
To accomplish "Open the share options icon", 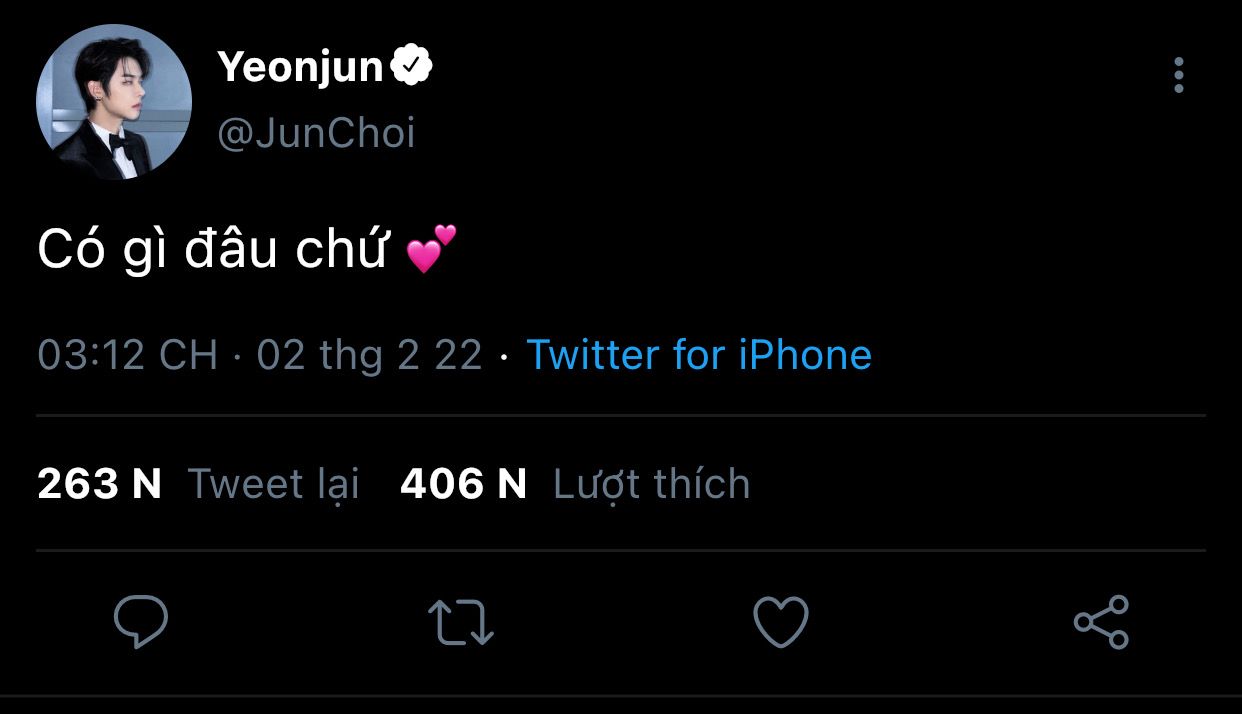I will coord(1101,621).
